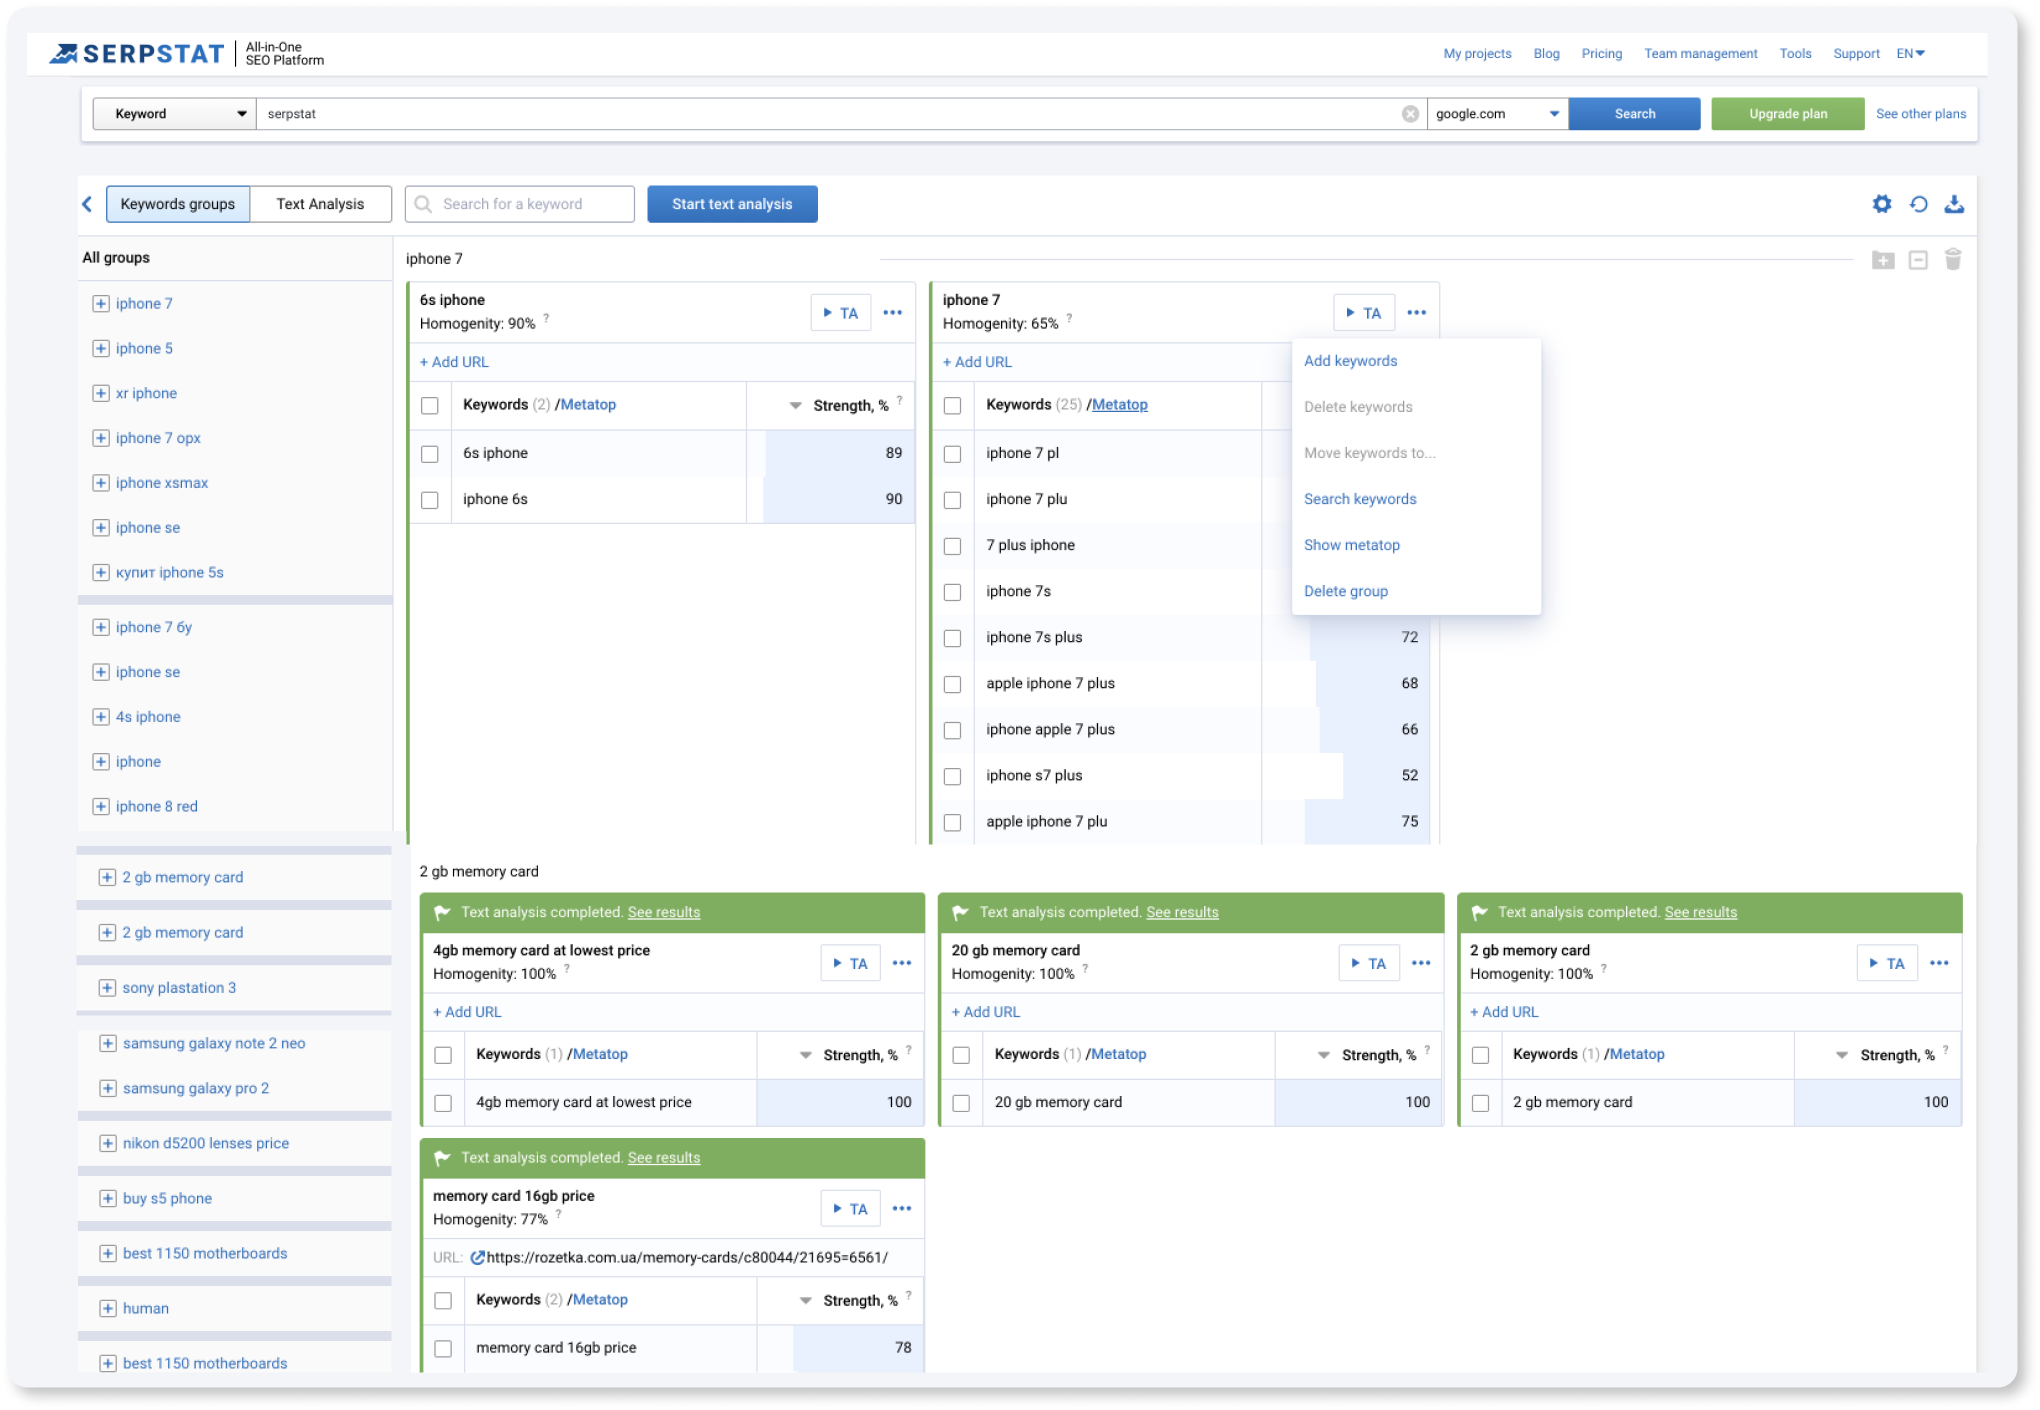This screenshot has height=1410, width=2040.
Task: Select the Keywords groups tab
Action: 178,204
